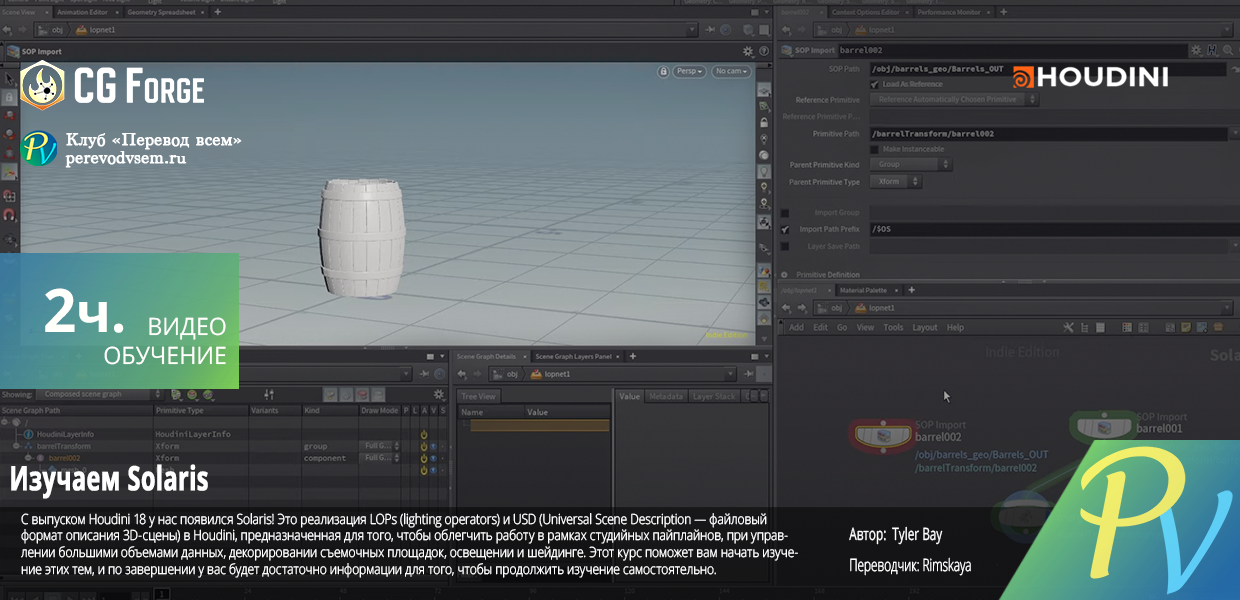Select the Tree View tab
The width and height of the screenshot is (1240, 600).
pyautogui.click(x=479, y=396)
